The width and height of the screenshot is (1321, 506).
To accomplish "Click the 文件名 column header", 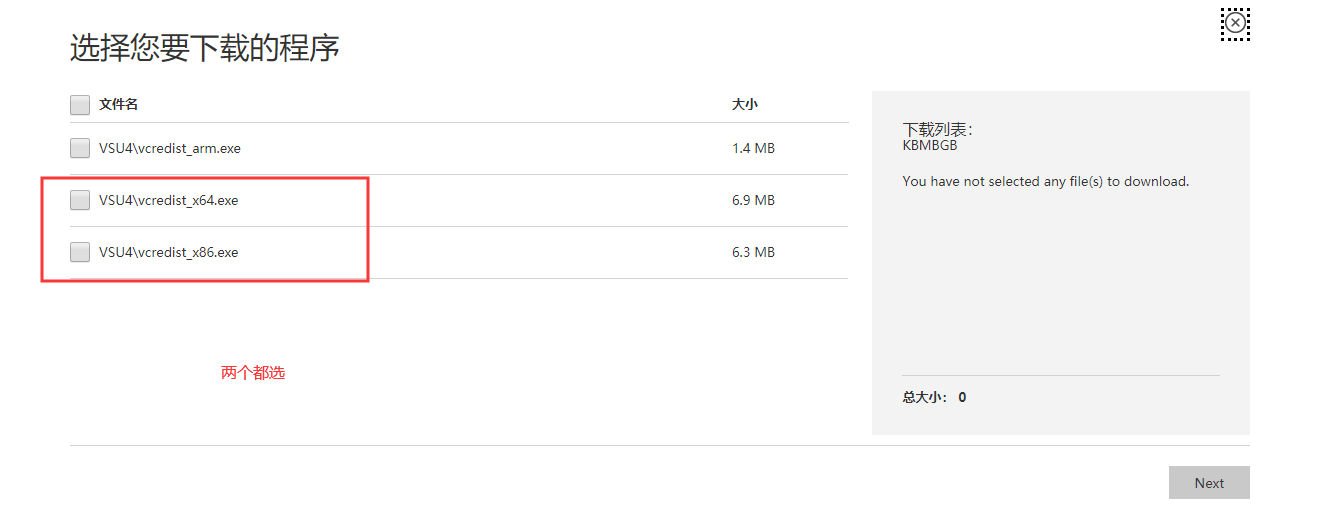I will click(118, 104).
